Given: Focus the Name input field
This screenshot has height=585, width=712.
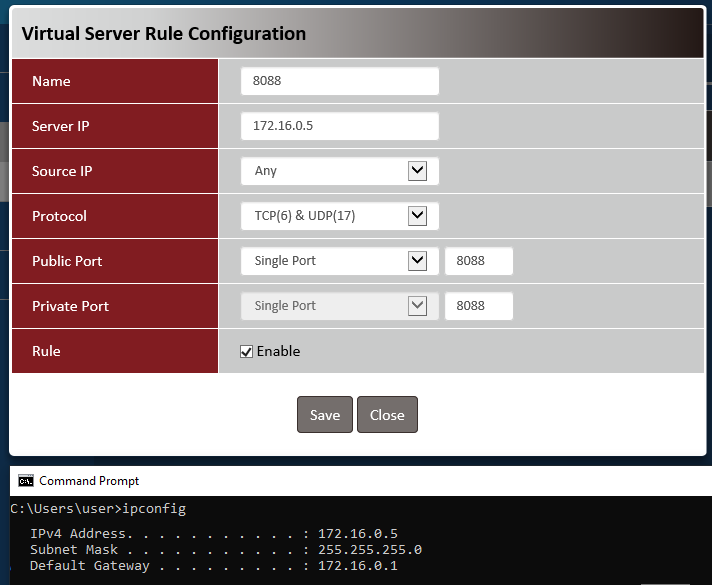Looking at the screenshot, I should [339, 81].
